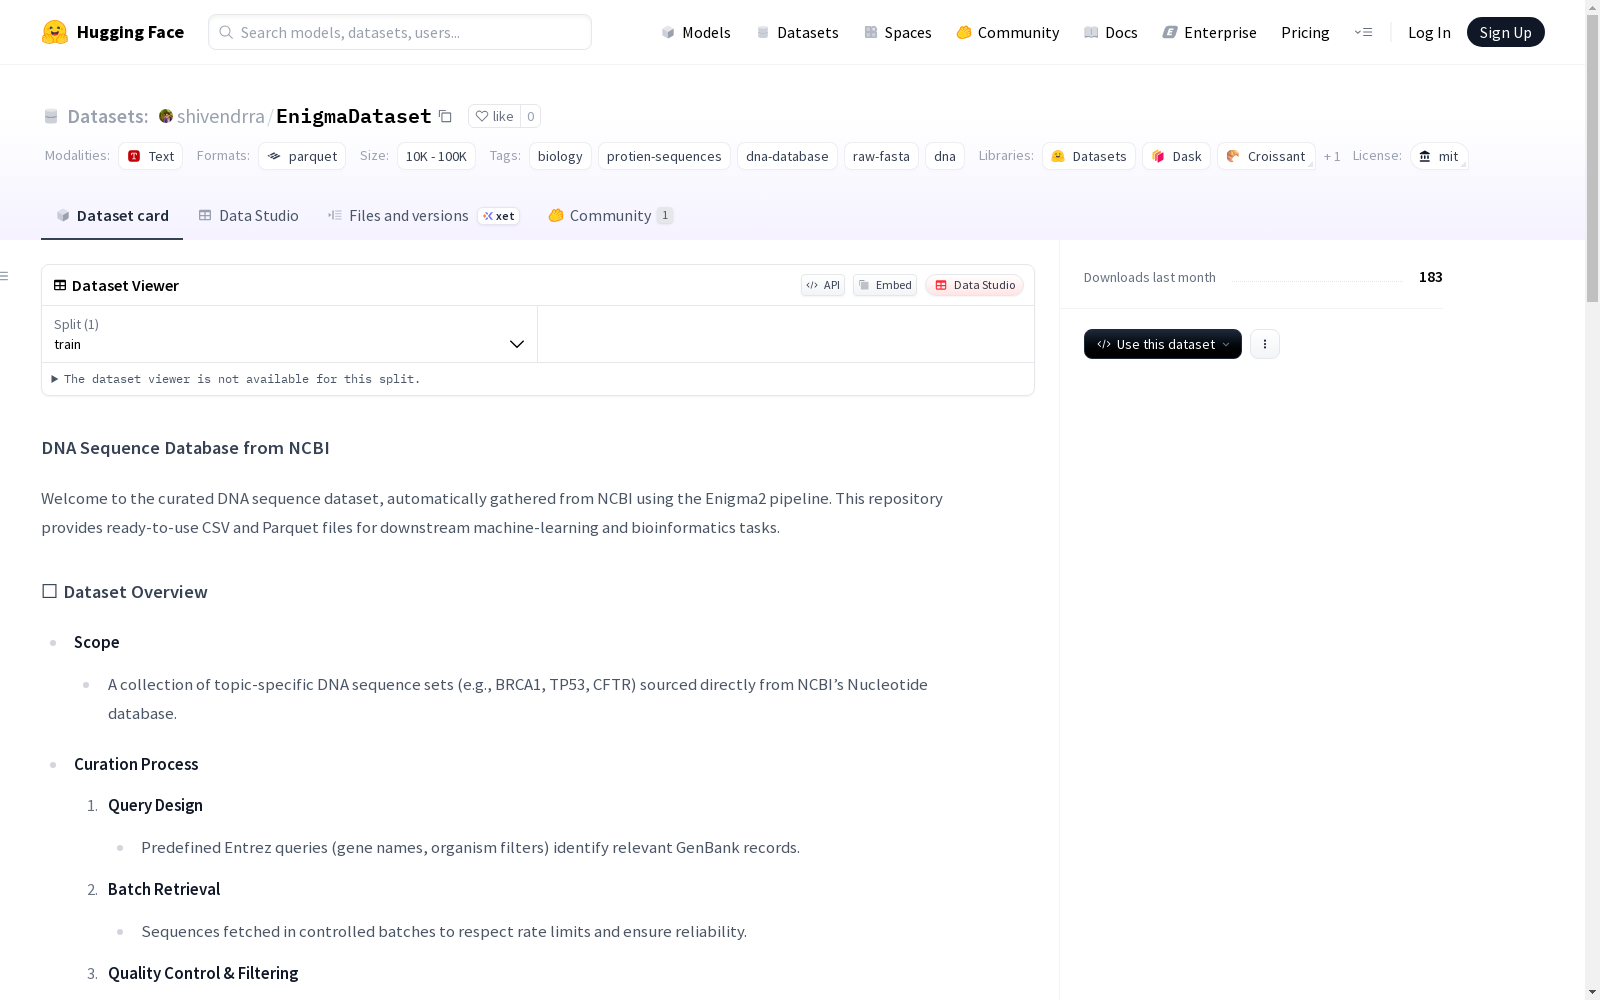Switch to the Data Studio tab
This screenshot has height=1000, width=1600.
coord(249,216)
